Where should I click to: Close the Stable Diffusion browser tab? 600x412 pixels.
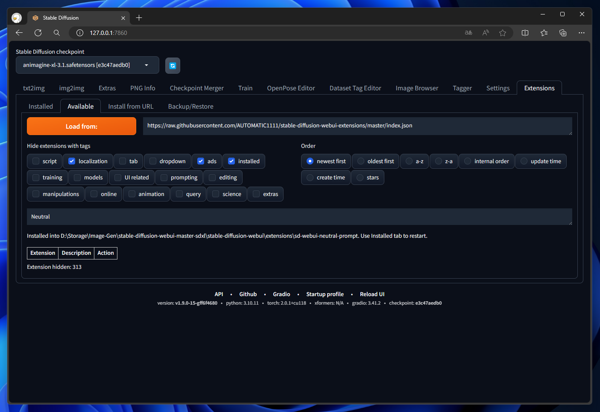(123, 18)
